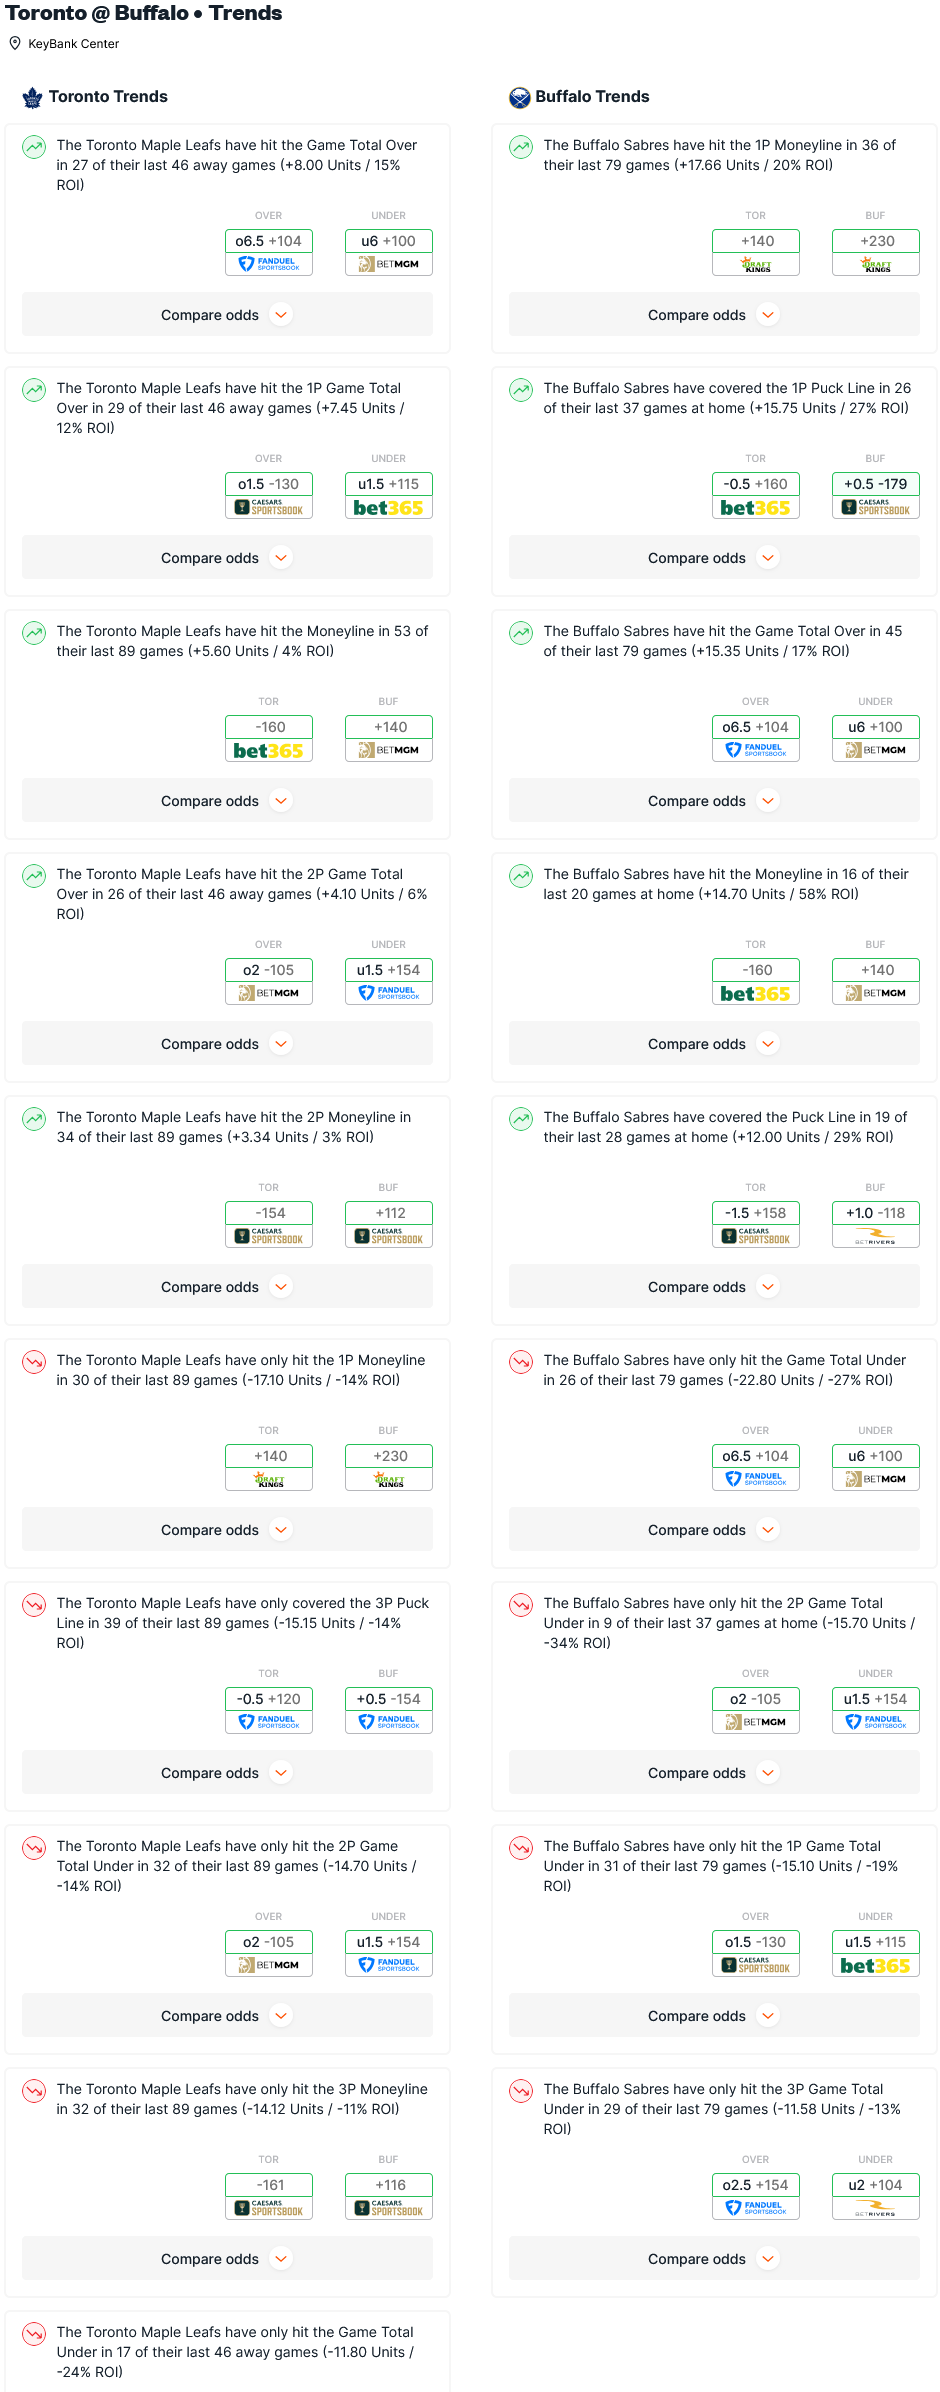Click the Toronto Trends heading
The width and height of the screenshot is (940, 2392).
click(108, 97)
